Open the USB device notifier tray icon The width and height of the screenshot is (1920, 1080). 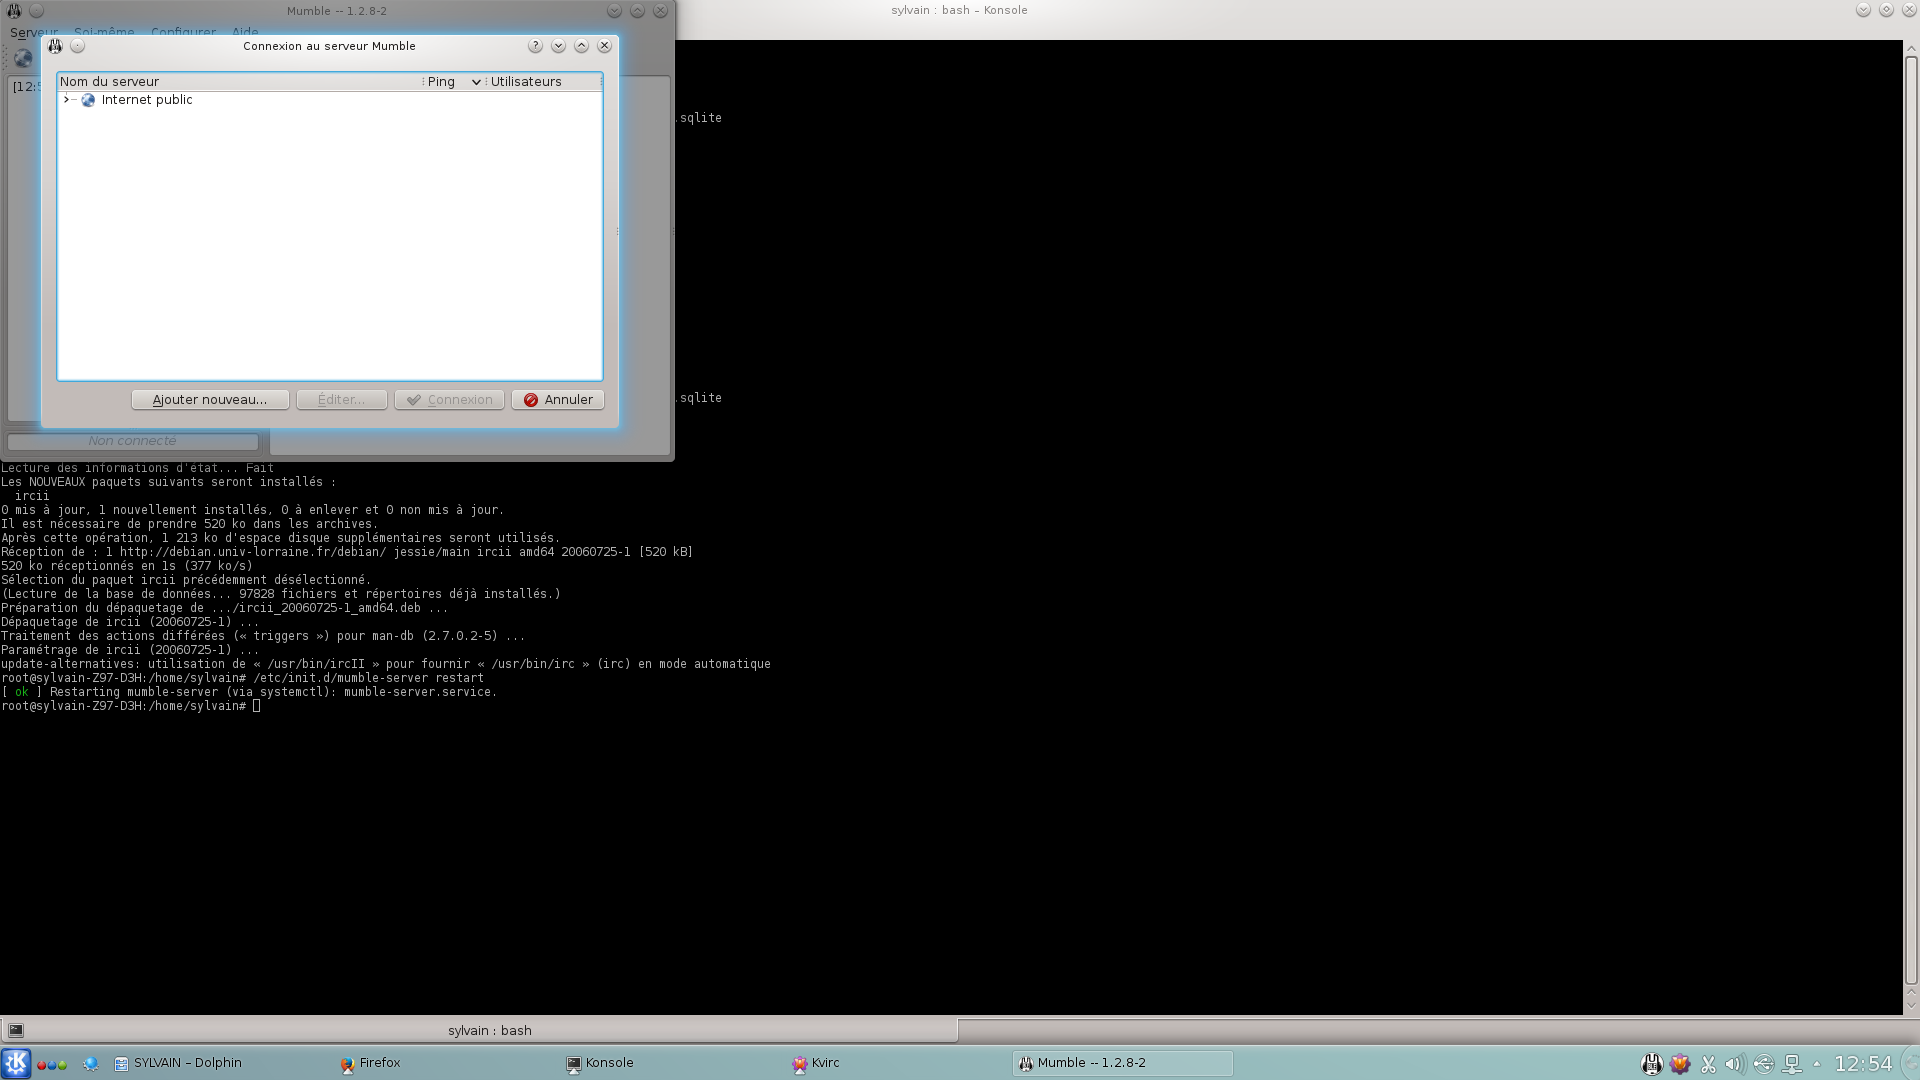(1764, 1064)
